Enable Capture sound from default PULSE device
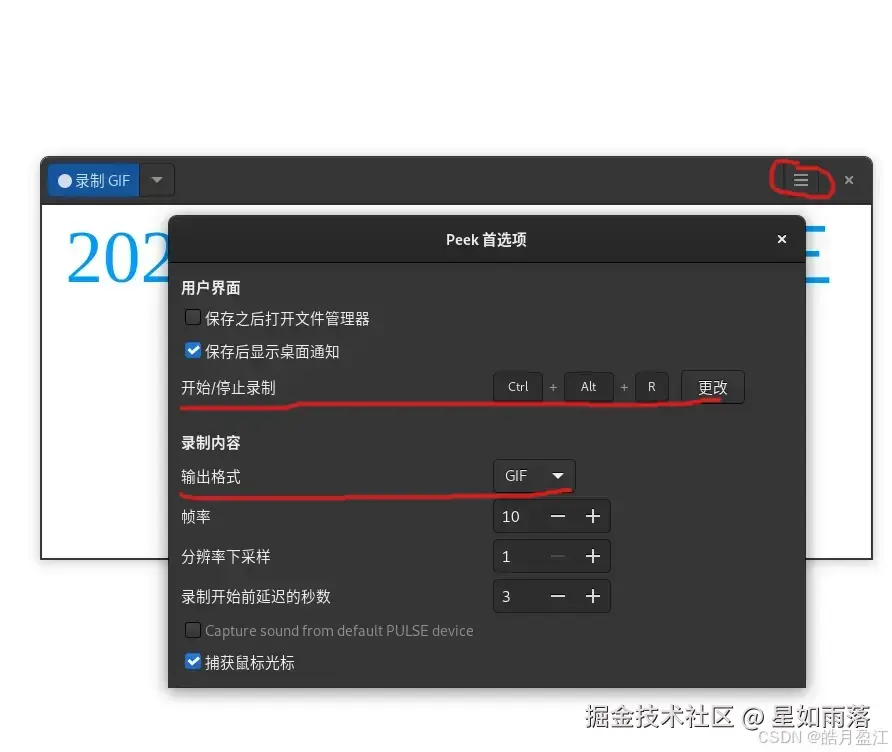Viewport: 892px width, 752px height. [x=192, y=630]
